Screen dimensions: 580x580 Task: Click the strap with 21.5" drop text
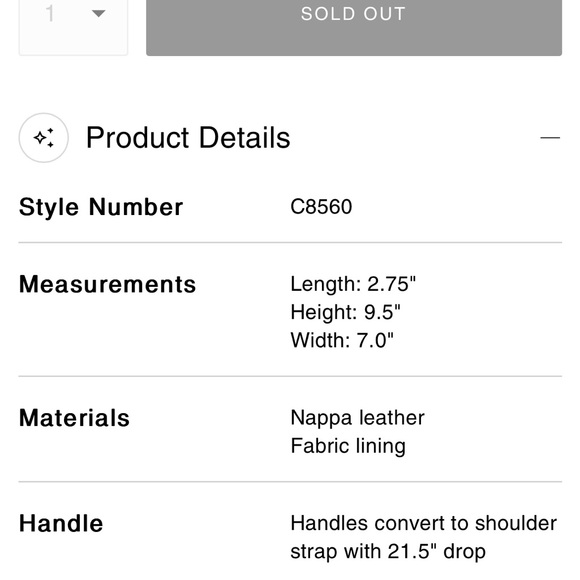(x=388, y=552)
